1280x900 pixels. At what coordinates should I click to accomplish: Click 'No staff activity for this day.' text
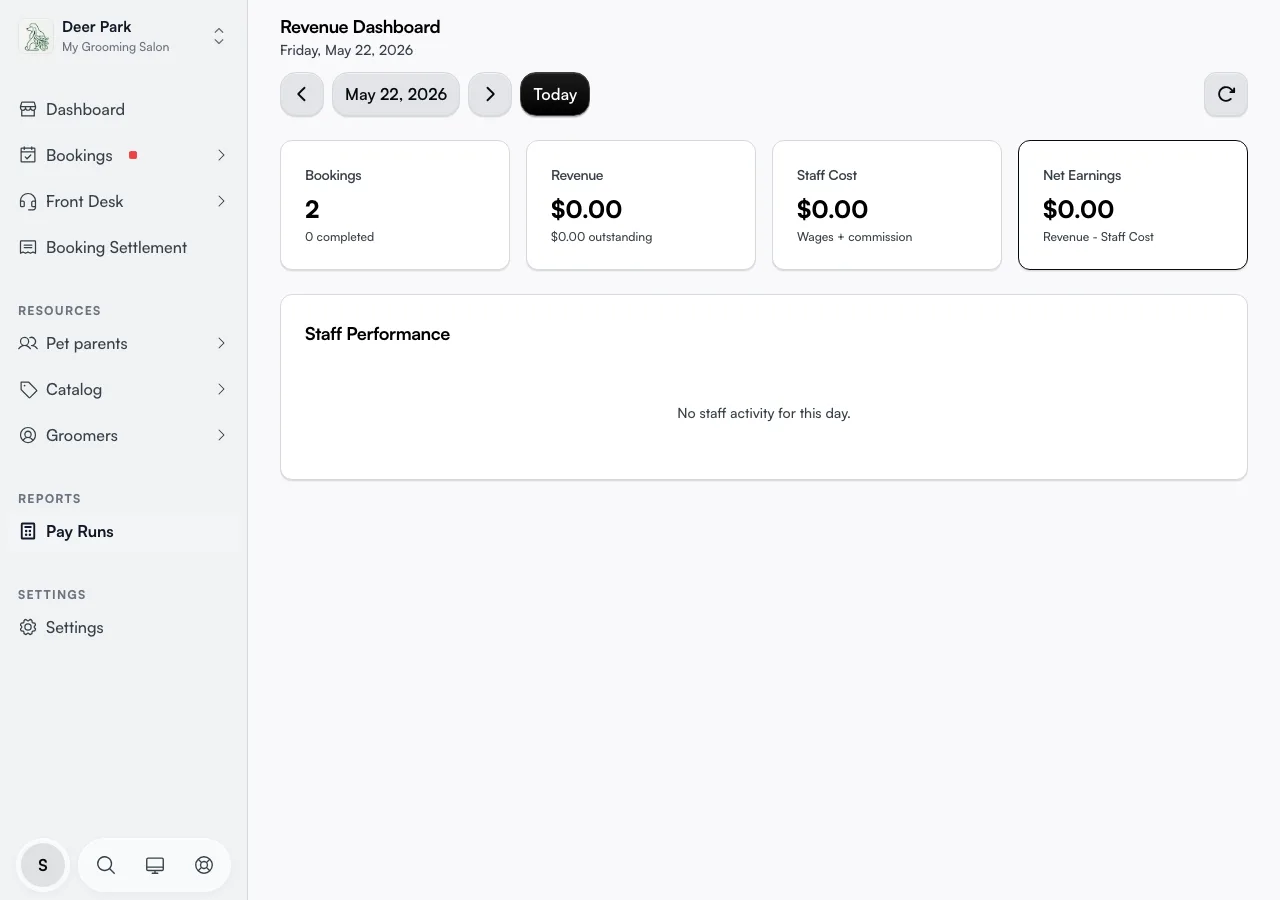coord(764,413)
